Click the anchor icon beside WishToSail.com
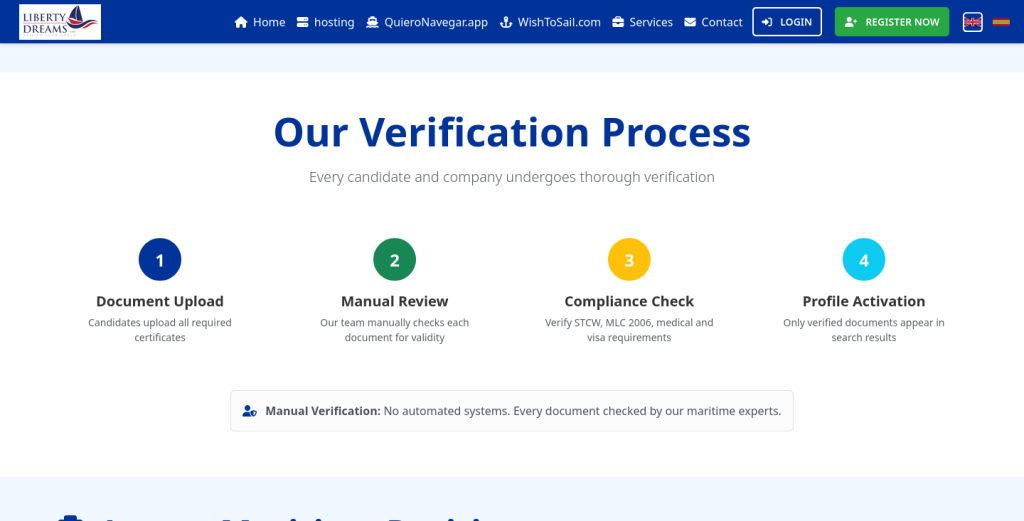Viewport: 1024px width, 521px height. 506,22
